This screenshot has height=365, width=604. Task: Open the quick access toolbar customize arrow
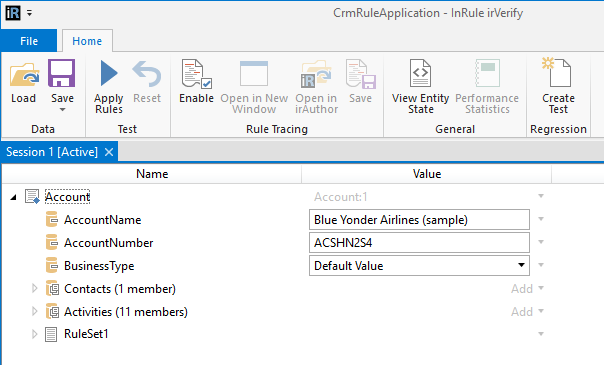pos(30,13)
